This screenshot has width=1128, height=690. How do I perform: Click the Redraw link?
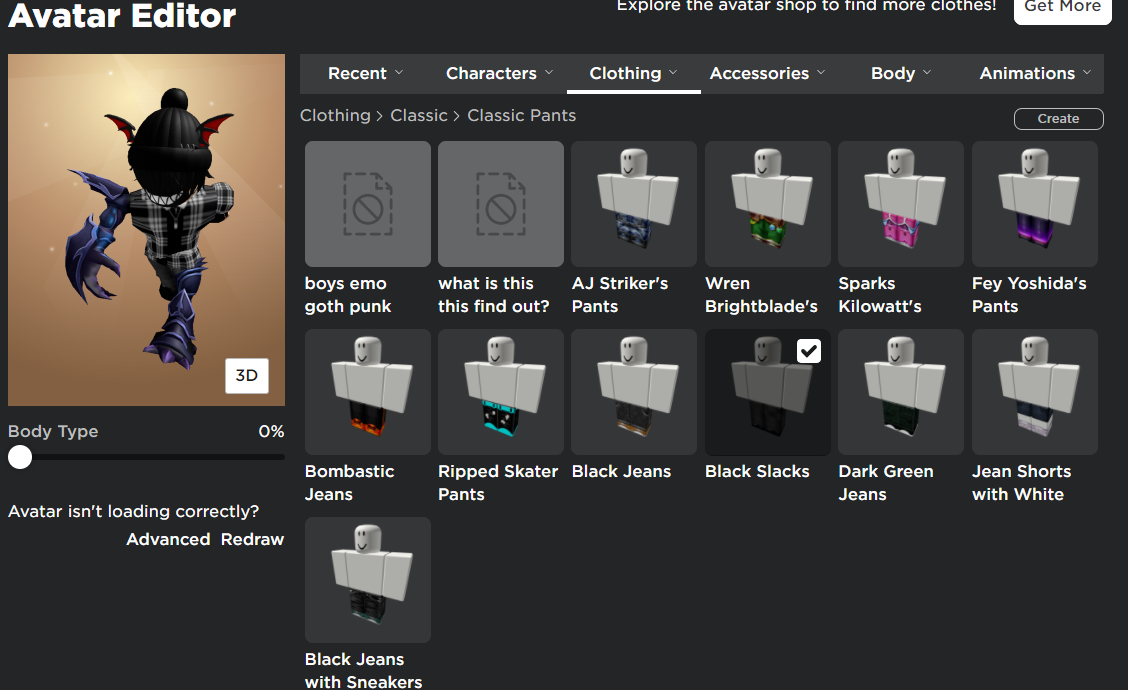(253, 539)
